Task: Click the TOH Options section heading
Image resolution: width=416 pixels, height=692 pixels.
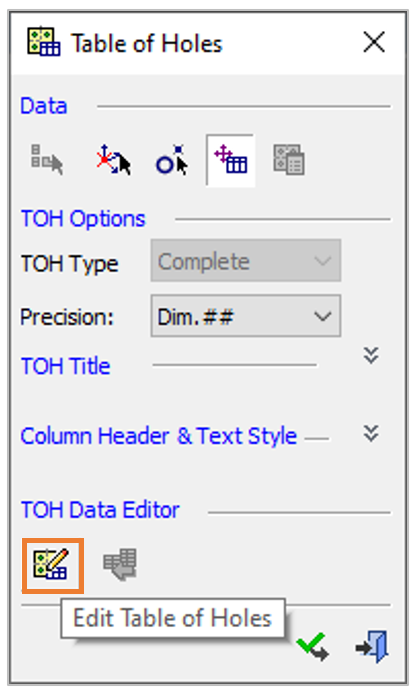Action: click(83, 218)
